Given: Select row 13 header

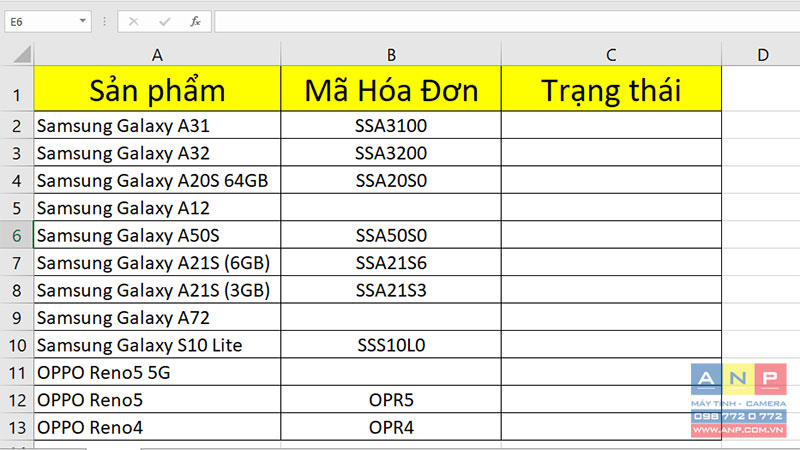Looking at the screenshot, I should (17, 427).
